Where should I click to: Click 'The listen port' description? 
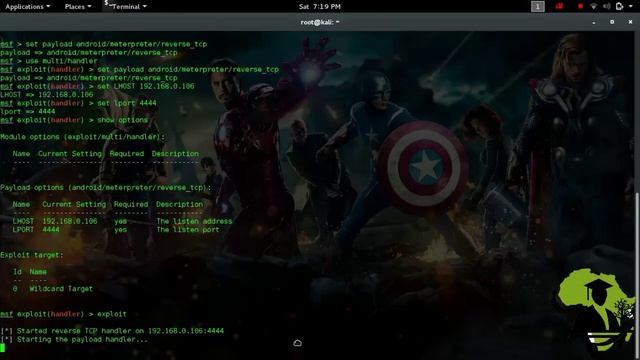point(188,230)
